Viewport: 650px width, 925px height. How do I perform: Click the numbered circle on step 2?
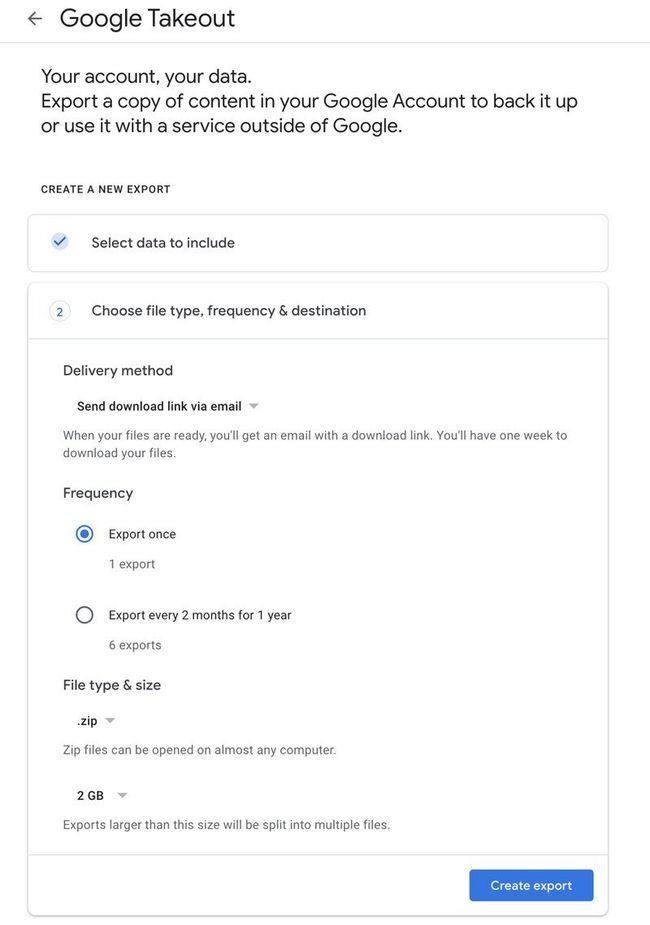pos(59,311)
